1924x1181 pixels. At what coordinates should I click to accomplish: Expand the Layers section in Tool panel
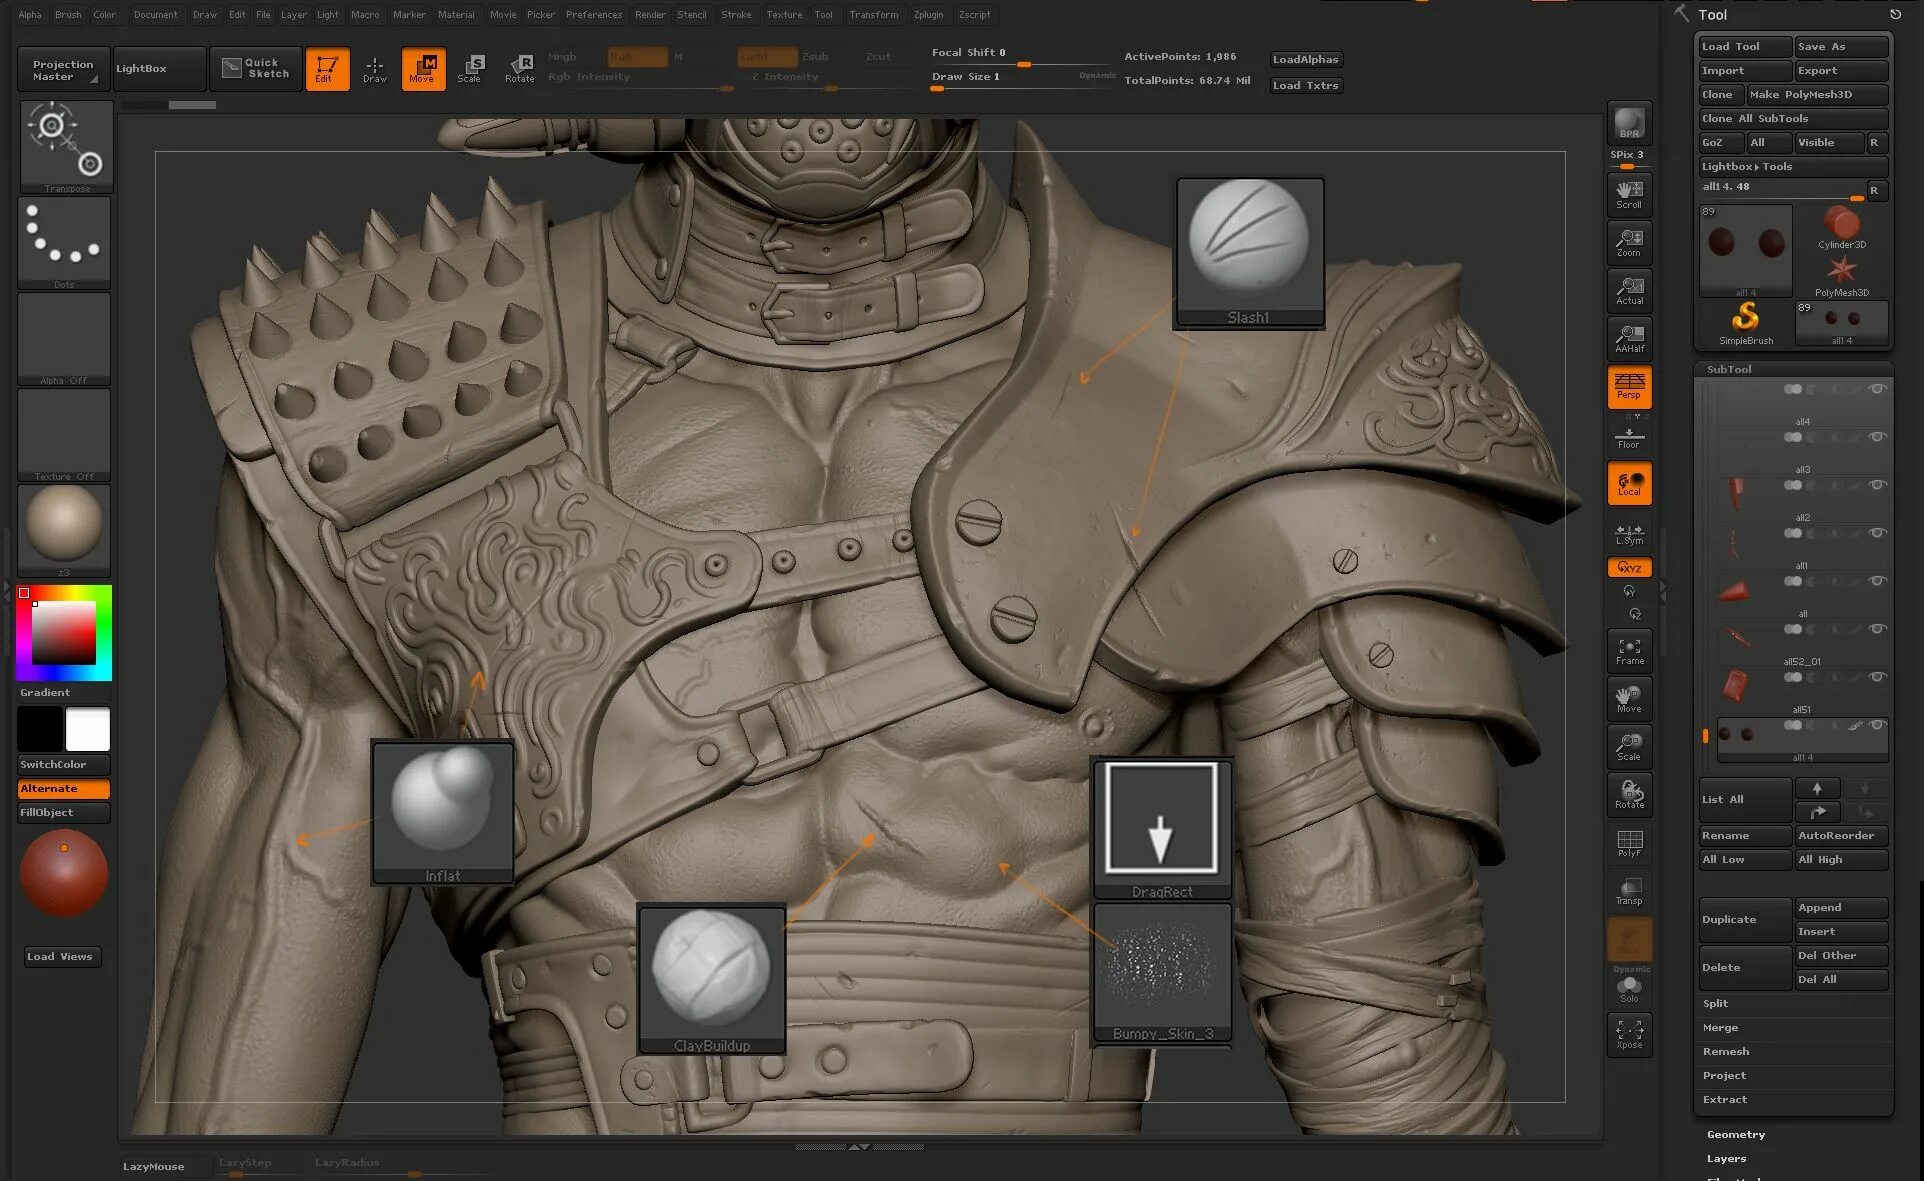pyautogui.click(x=1726, y=1158)
